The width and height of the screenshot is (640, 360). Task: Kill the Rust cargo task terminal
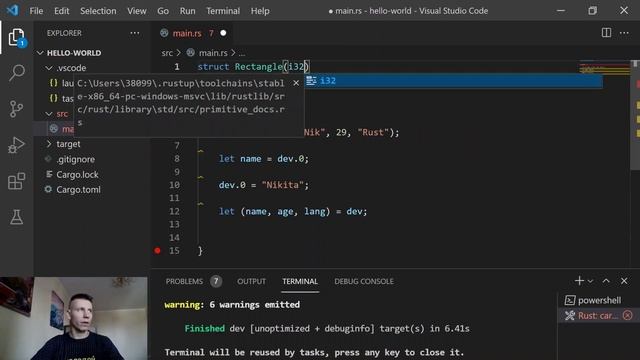(628, 316)
